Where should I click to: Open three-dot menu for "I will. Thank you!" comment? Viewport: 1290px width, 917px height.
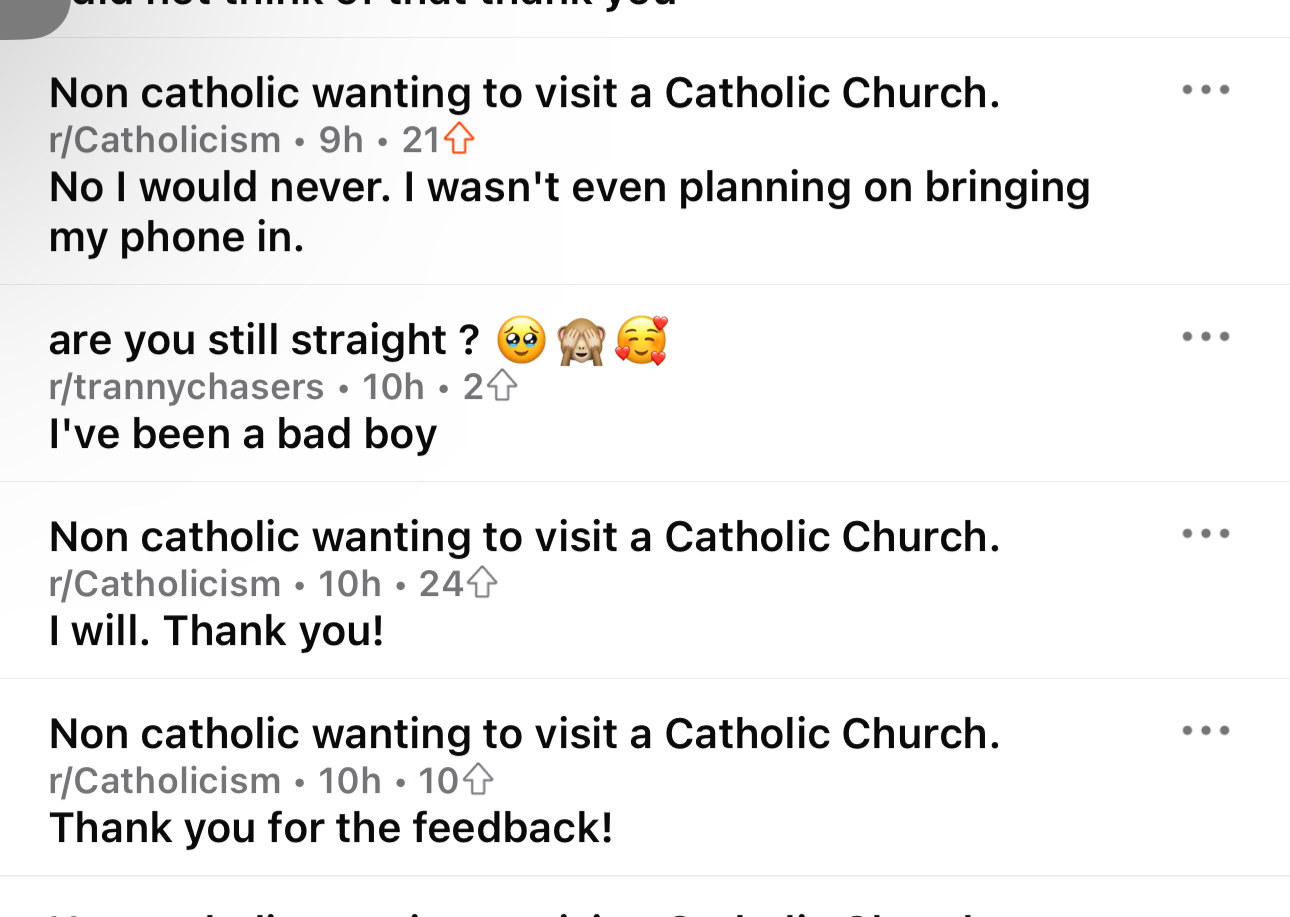[x=1205, y=534]
